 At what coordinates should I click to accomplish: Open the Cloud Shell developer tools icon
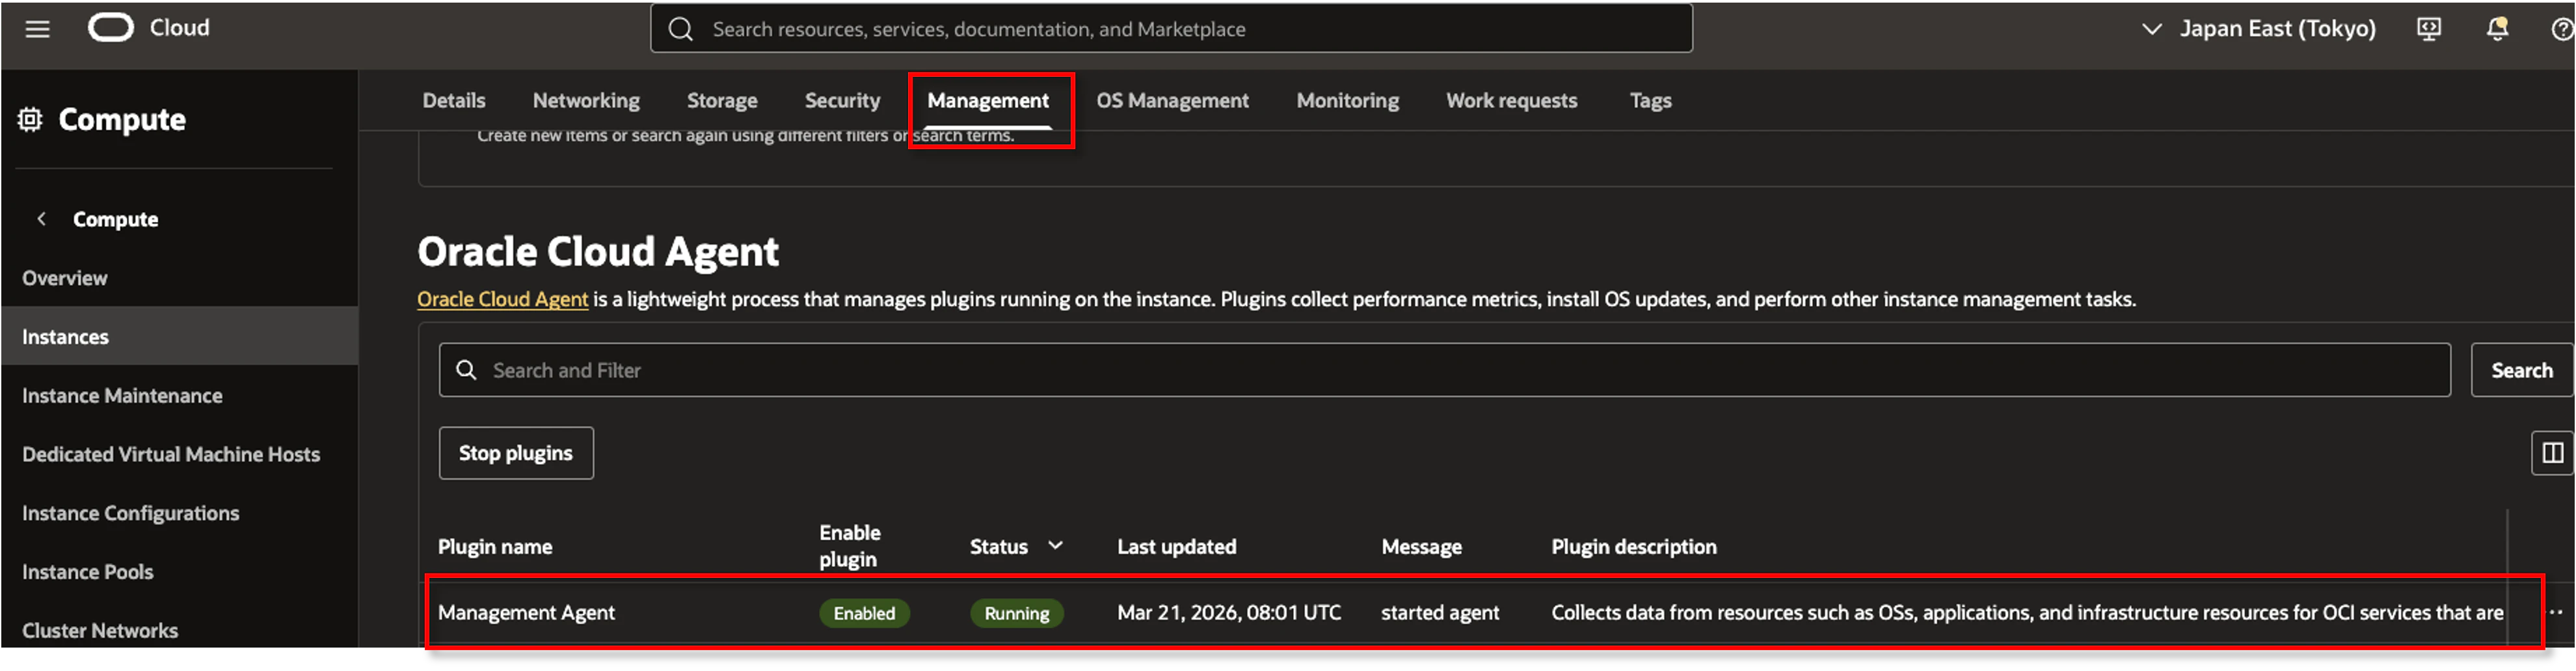2428,29
